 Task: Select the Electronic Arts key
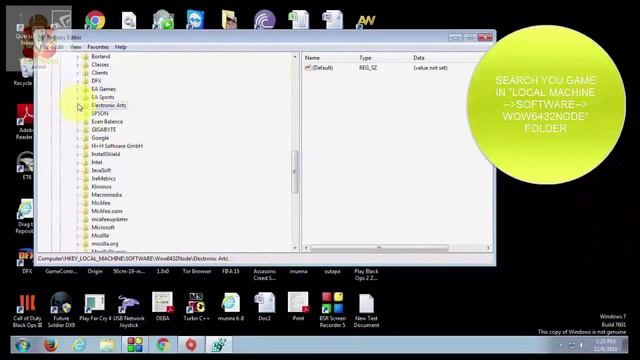tap(109, 105)
